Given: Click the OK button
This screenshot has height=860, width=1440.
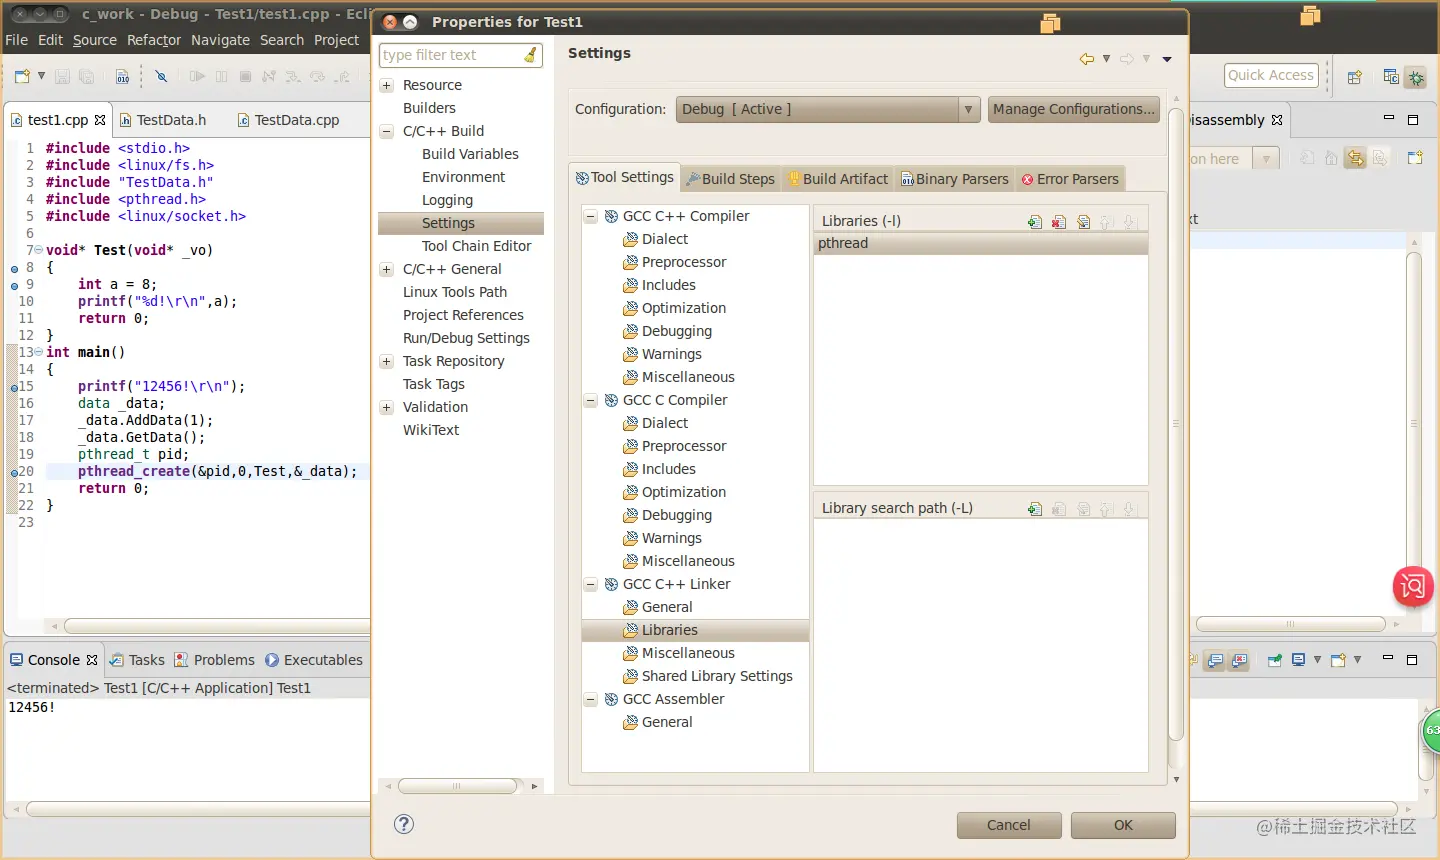Looking at the screenshot, I should 1123,825.
